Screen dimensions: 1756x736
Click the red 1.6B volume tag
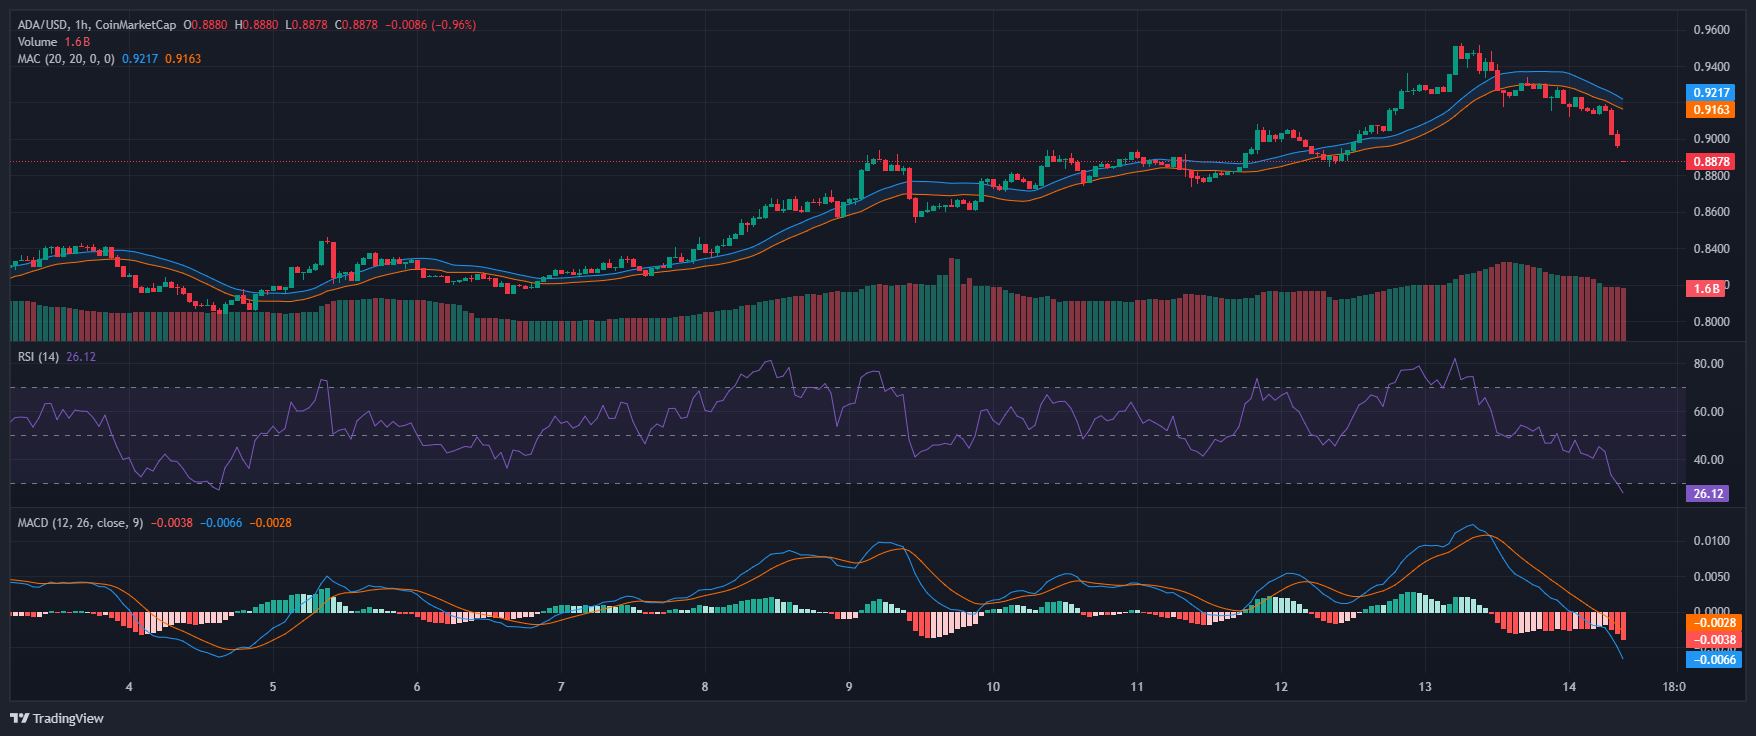coord(1706,289)
